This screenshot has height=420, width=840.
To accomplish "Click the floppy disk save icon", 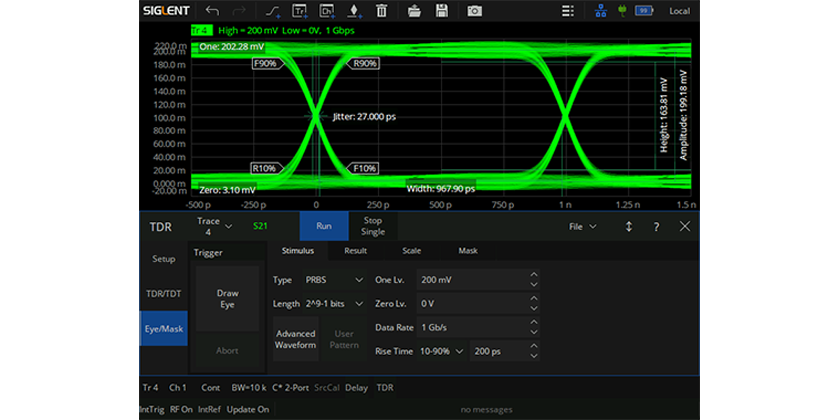I will pos(441,11).
